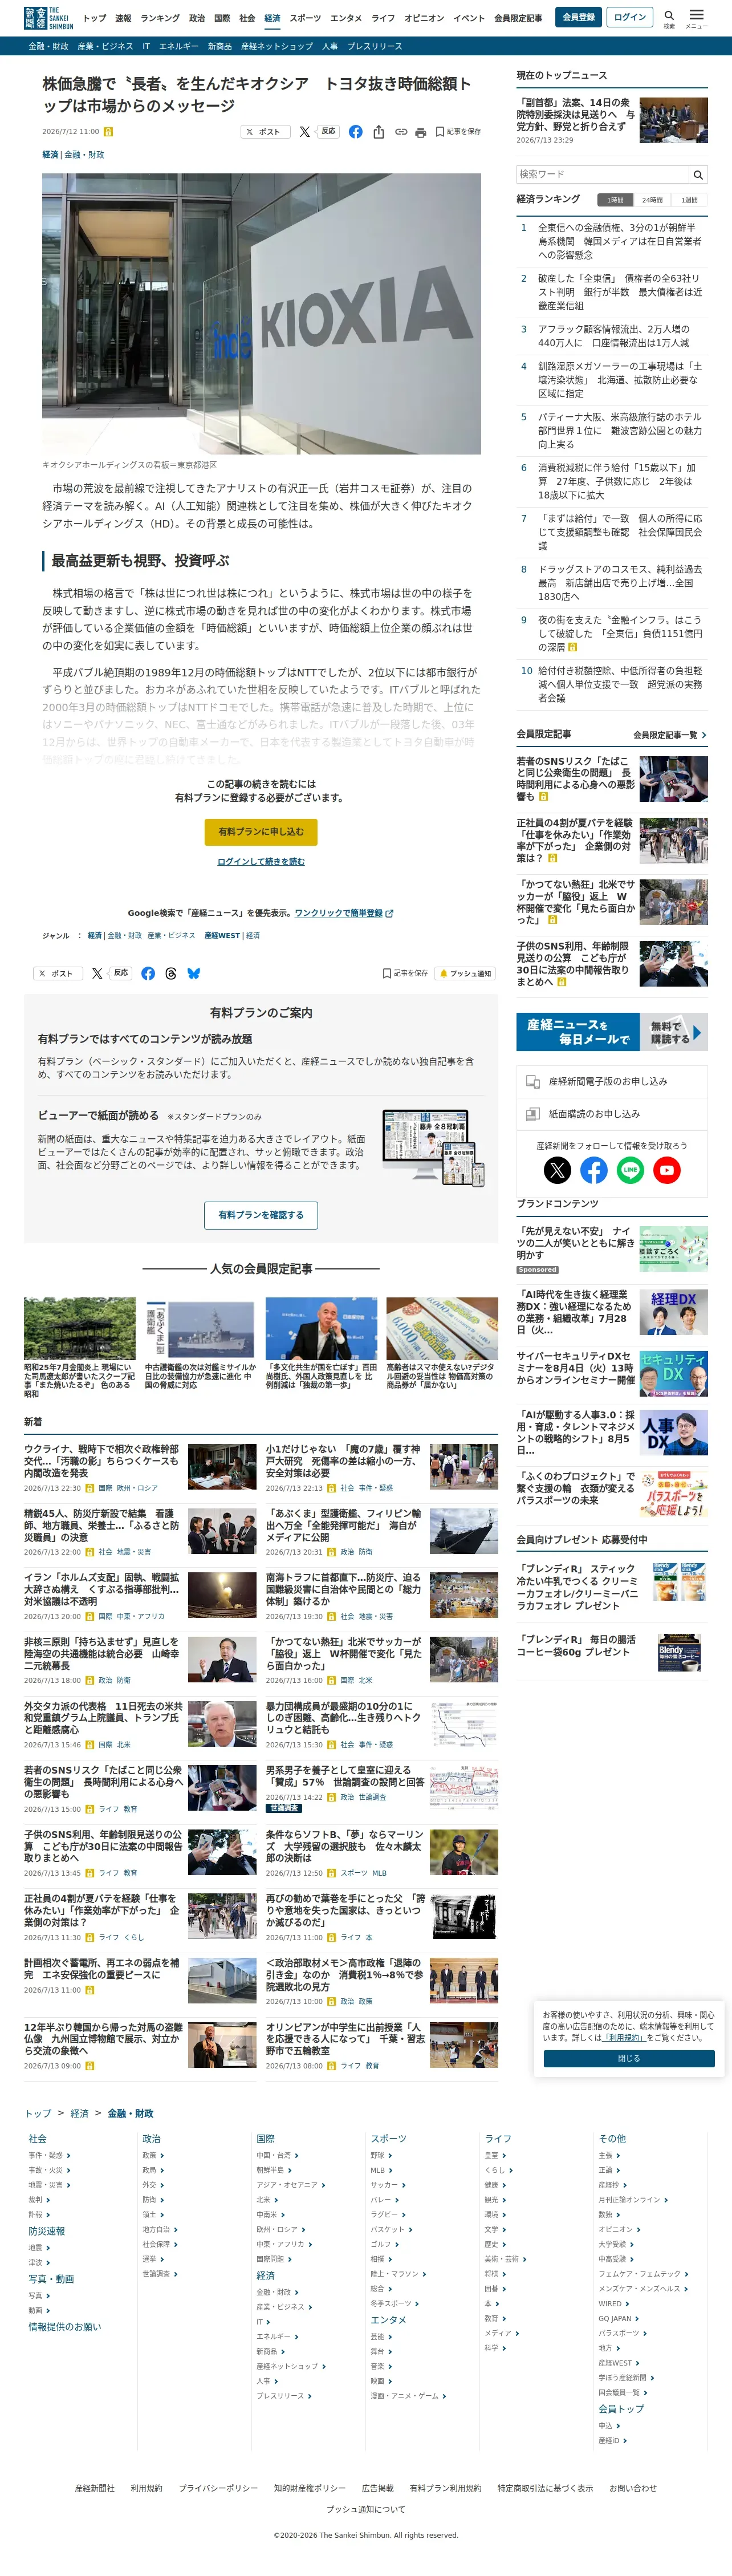732x2576 pixels.
Task: Click 有料プランに申し込む button
Action: coord(261,832)
